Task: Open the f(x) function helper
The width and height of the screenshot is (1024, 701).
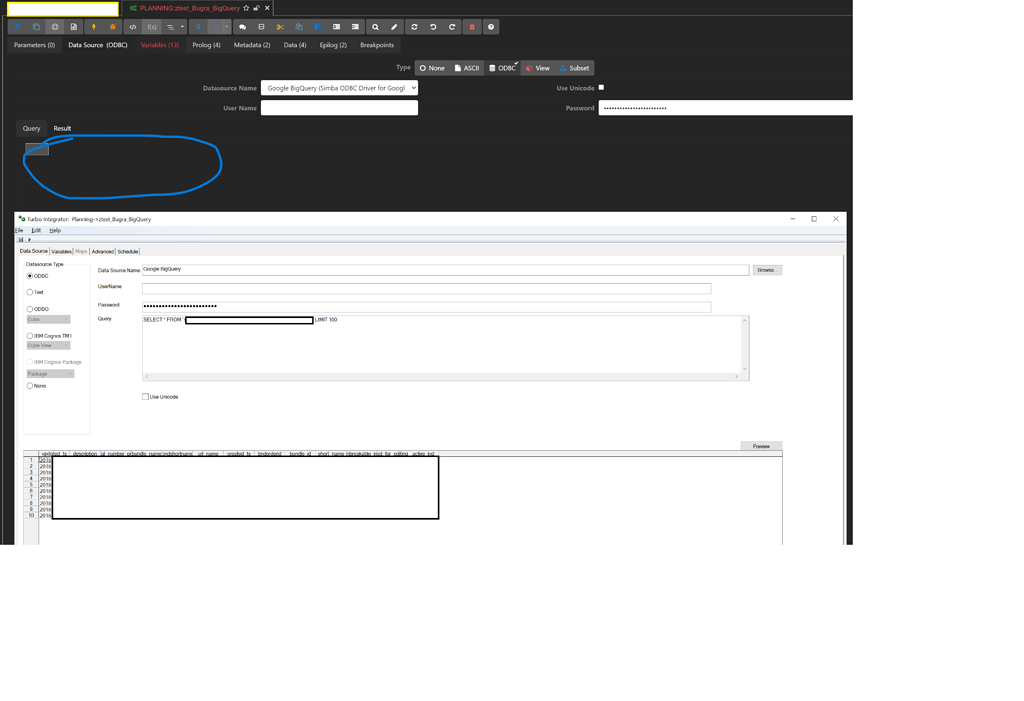Action: coord(151,27)
